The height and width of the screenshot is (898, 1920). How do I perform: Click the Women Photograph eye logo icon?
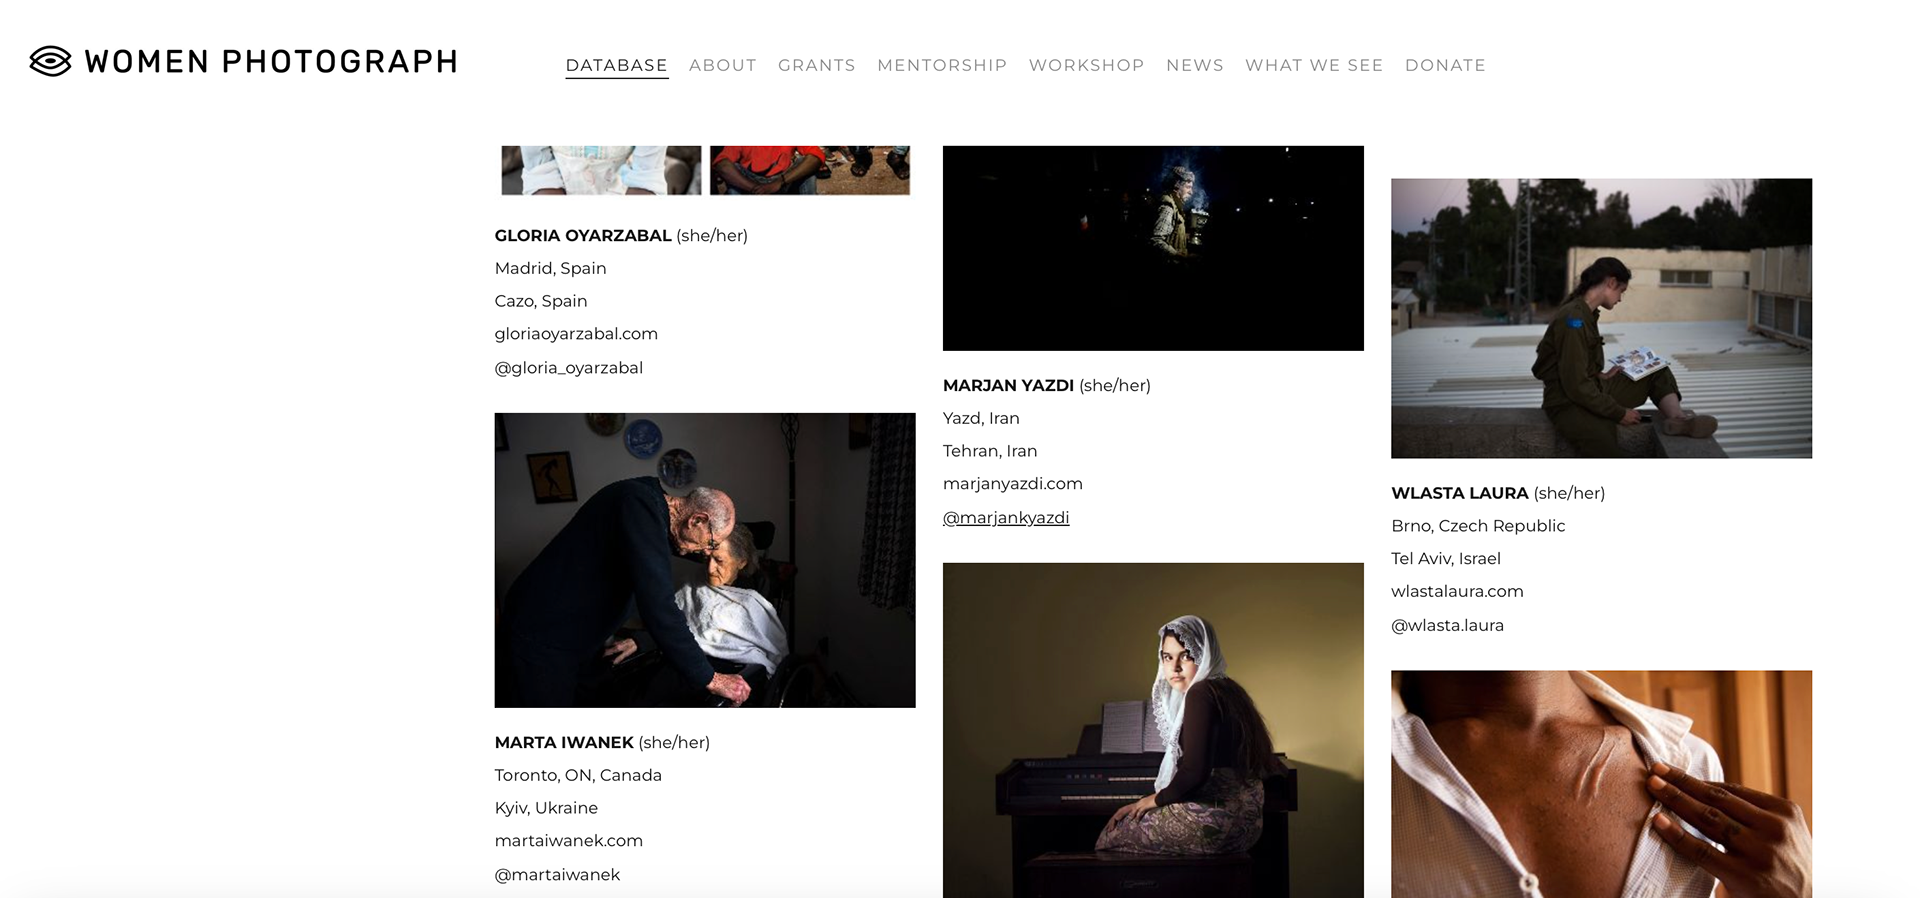click(51, 61)
